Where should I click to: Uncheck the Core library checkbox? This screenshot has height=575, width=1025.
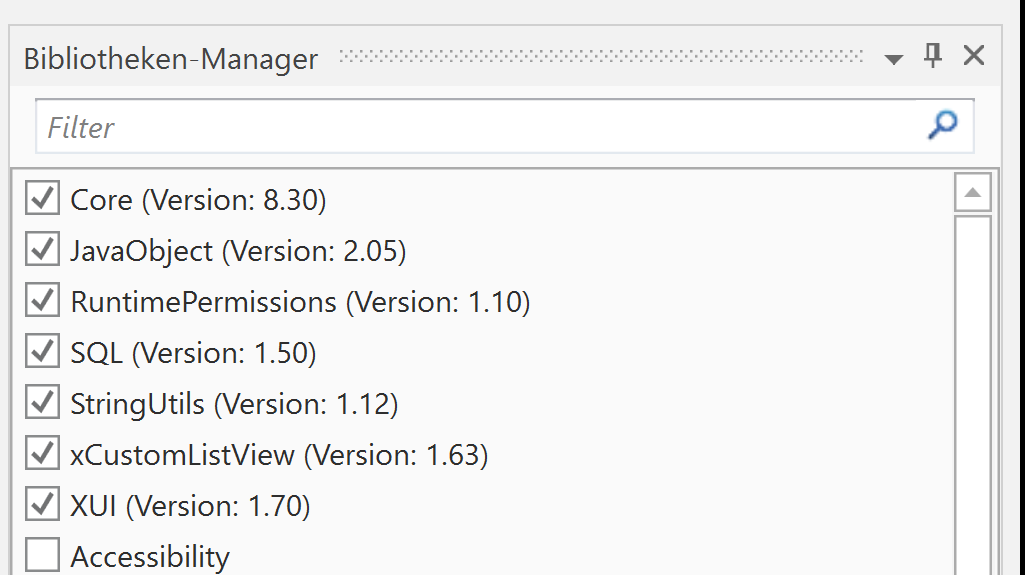[42, 199]
